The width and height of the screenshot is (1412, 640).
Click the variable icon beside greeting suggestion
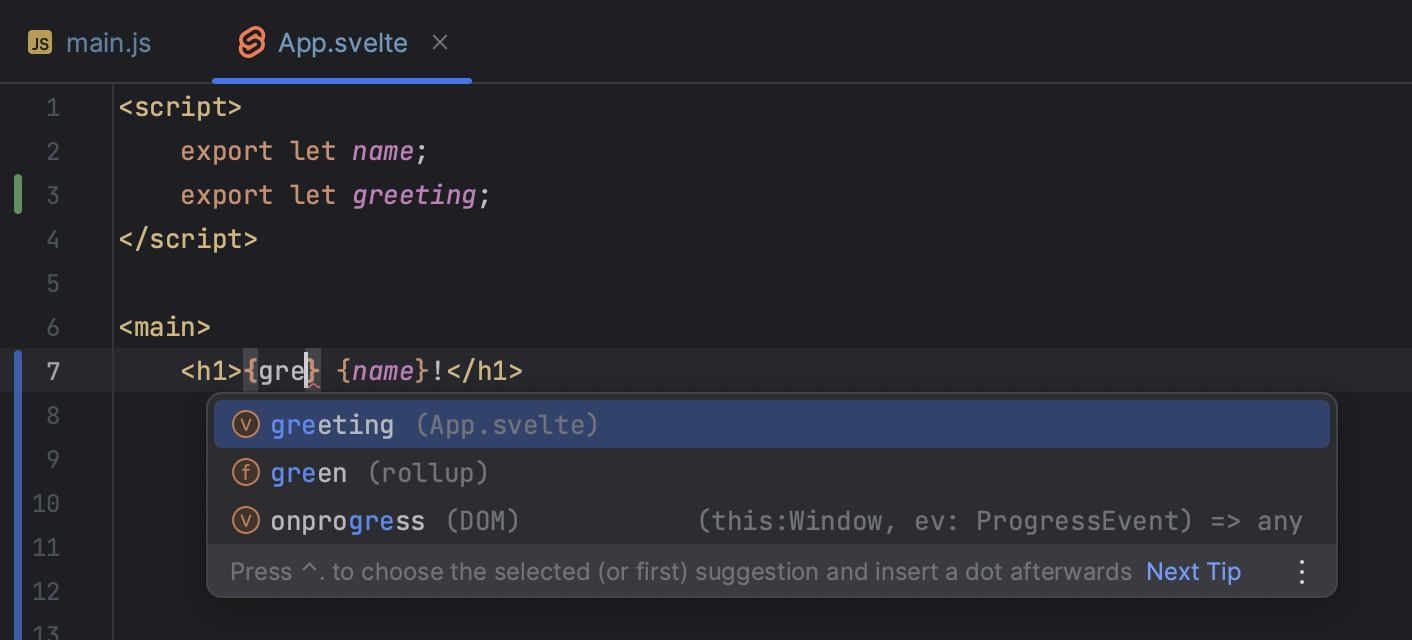[x=245, y=423]
